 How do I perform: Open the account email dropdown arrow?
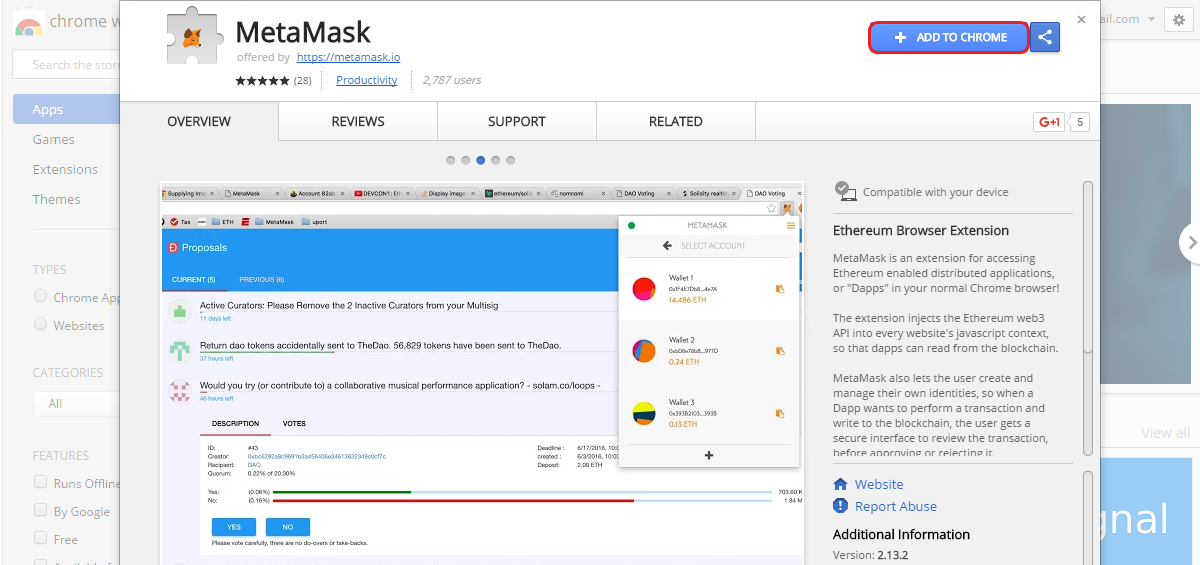pos(1151,19)
